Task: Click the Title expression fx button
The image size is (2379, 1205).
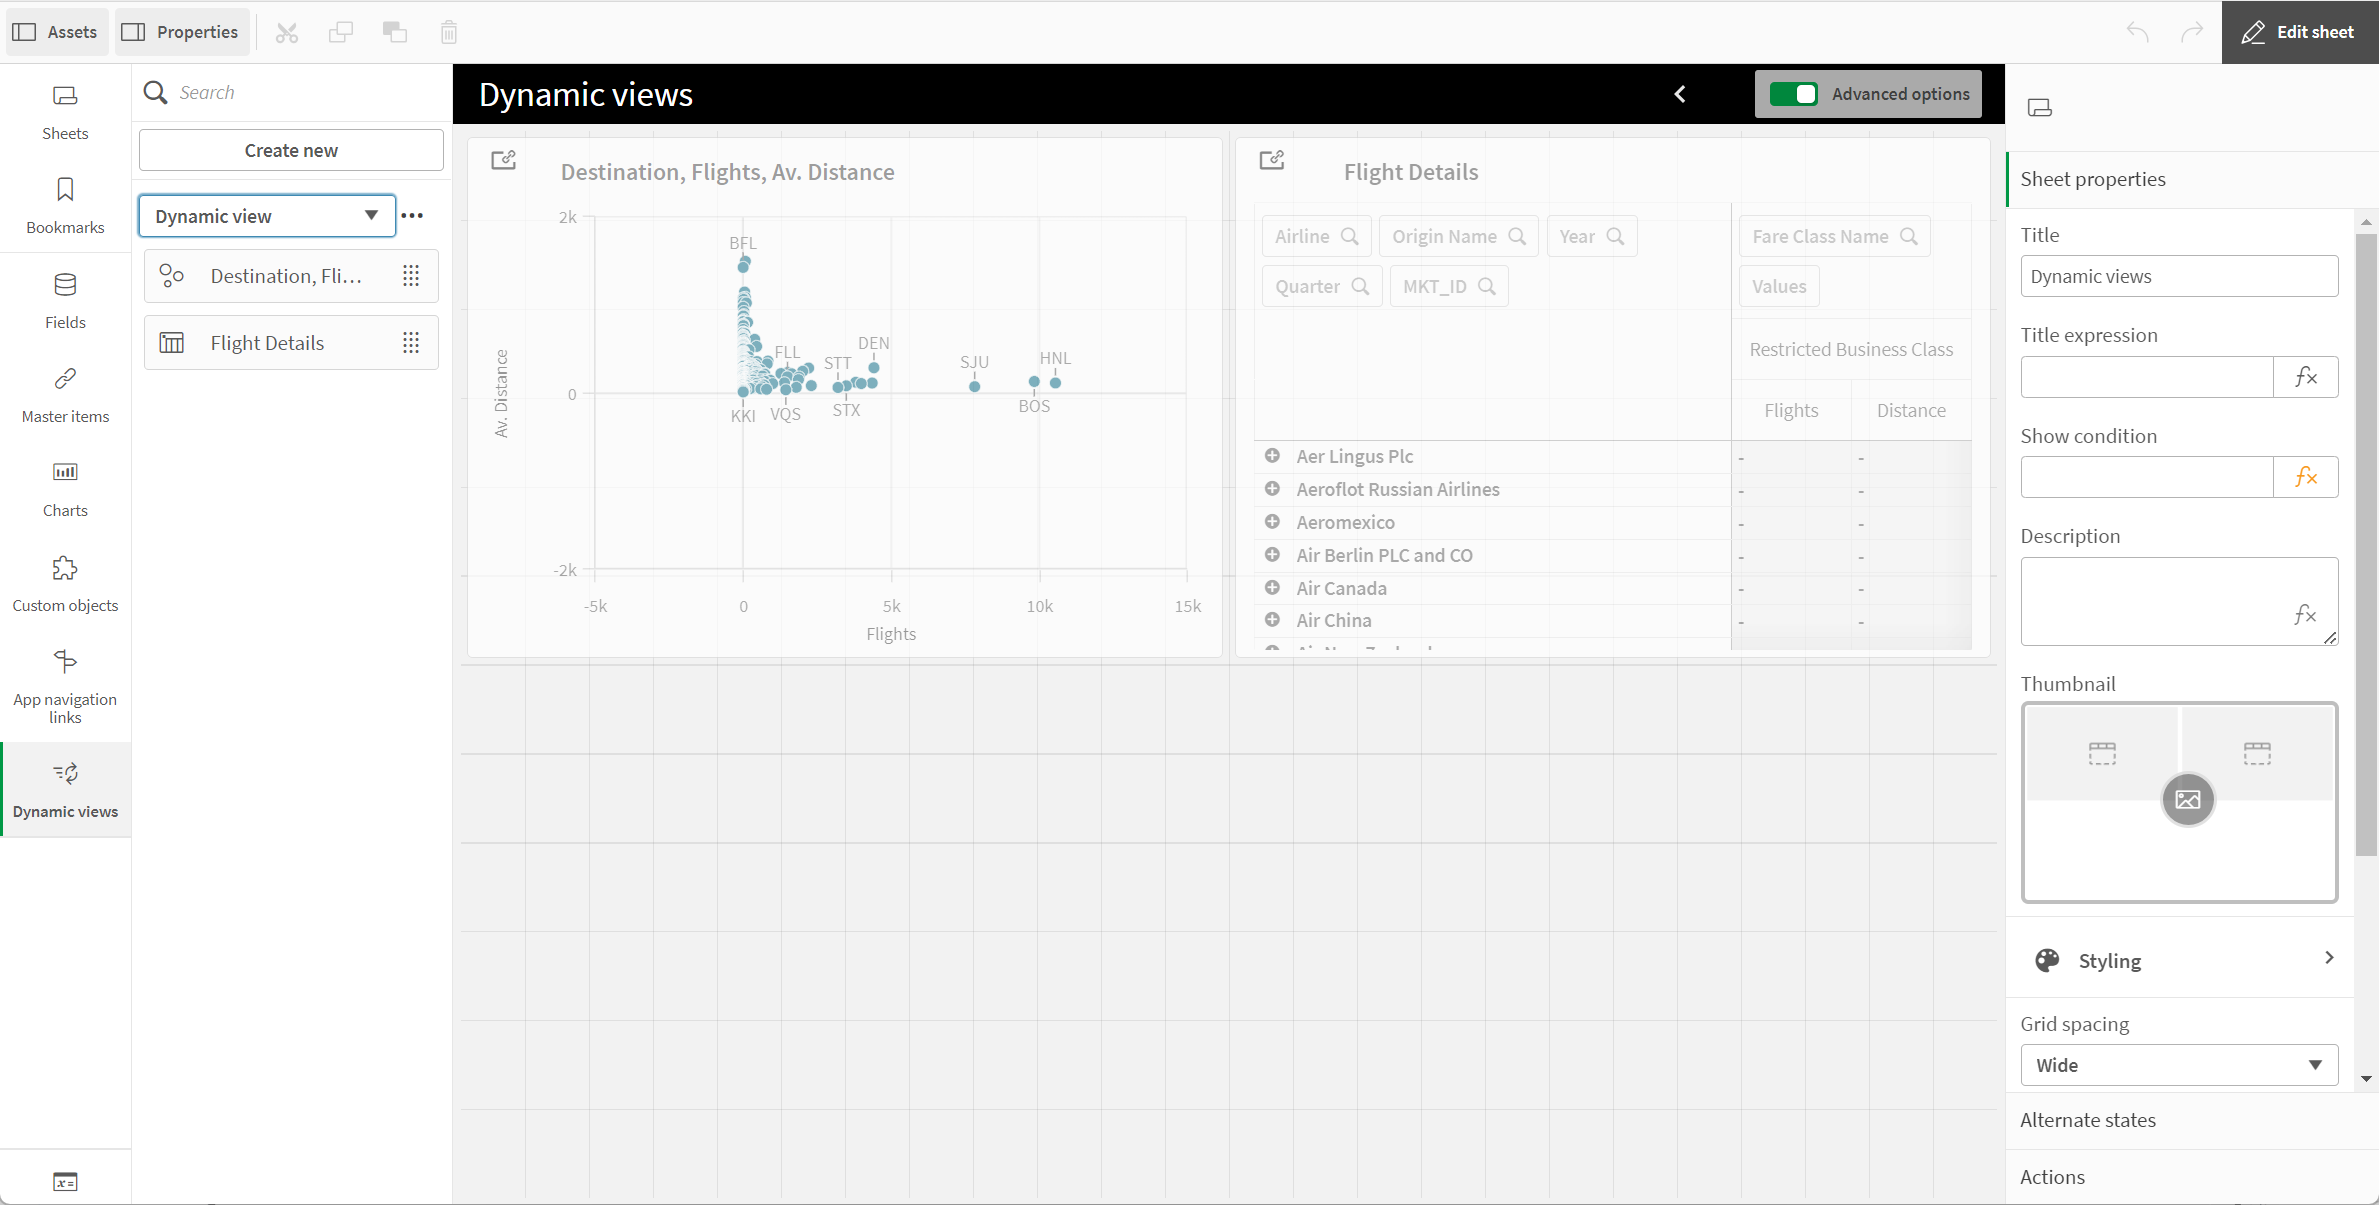Action: [x=2307, y=375]
